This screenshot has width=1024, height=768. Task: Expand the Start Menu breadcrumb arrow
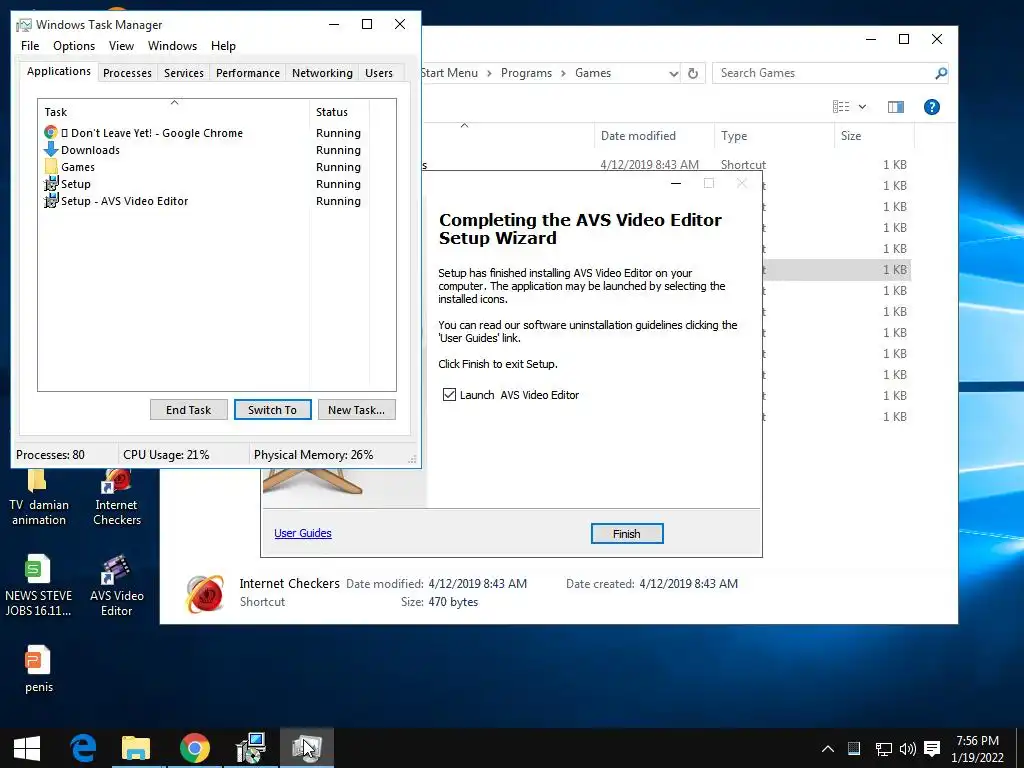pyautogui.click(x=489, y=73)
